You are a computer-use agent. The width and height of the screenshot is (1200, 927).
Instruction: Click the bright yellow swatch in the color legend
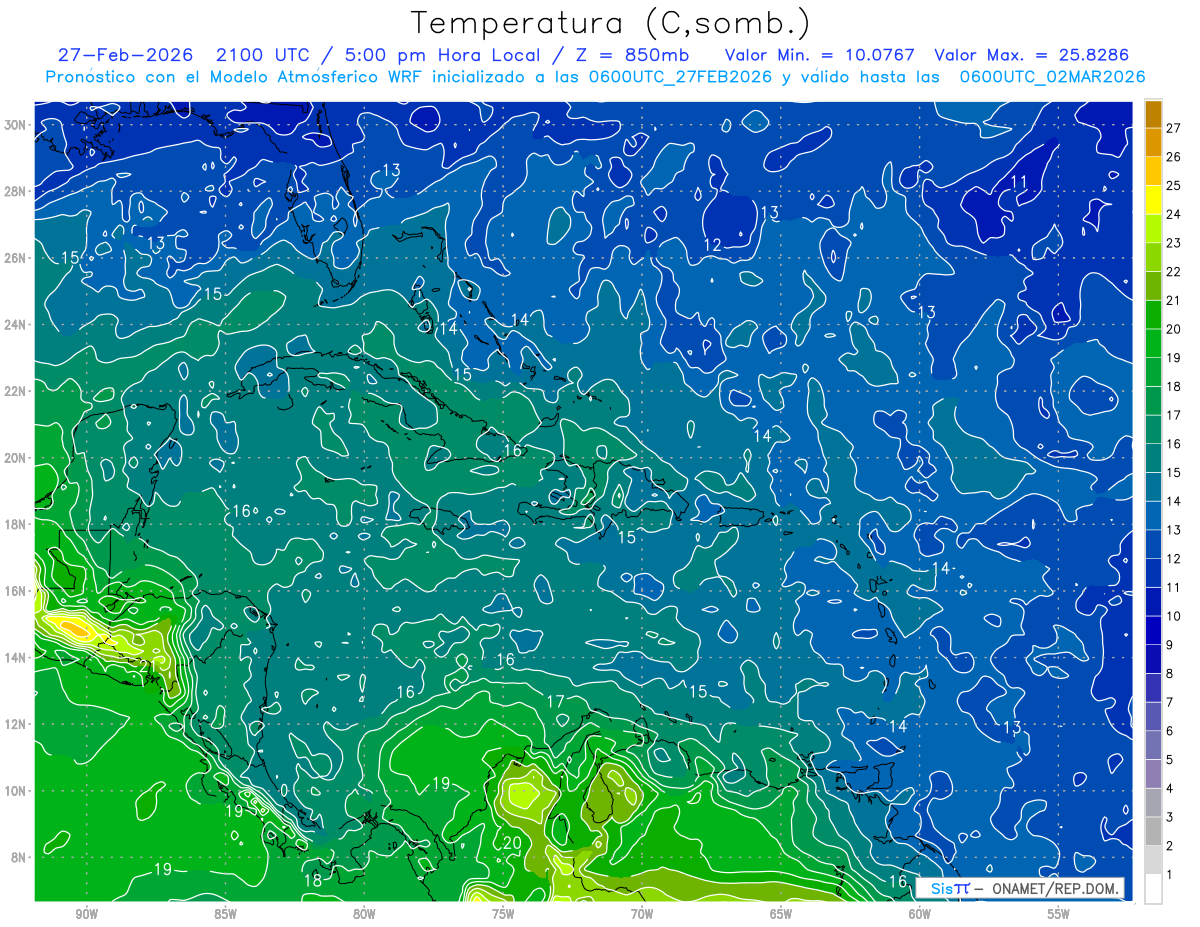[1153, 200]
